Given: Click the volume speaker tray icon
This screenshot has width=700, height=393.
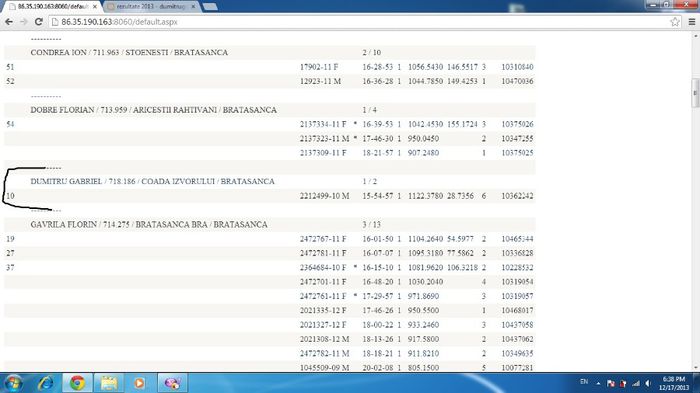Looking at the screenshot, I should click(648, 383).
